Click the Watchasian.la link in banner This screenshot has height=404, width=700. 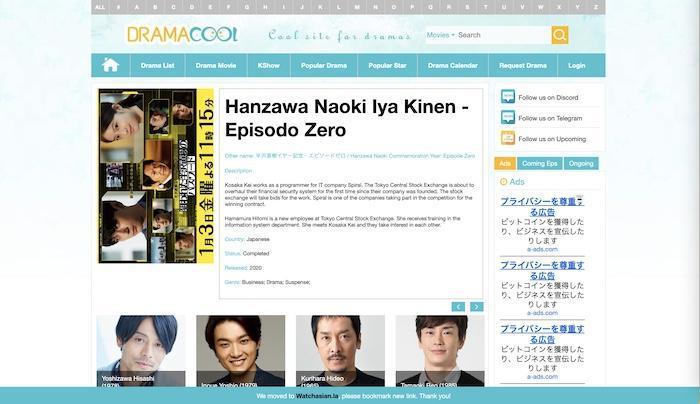[317, 396]
